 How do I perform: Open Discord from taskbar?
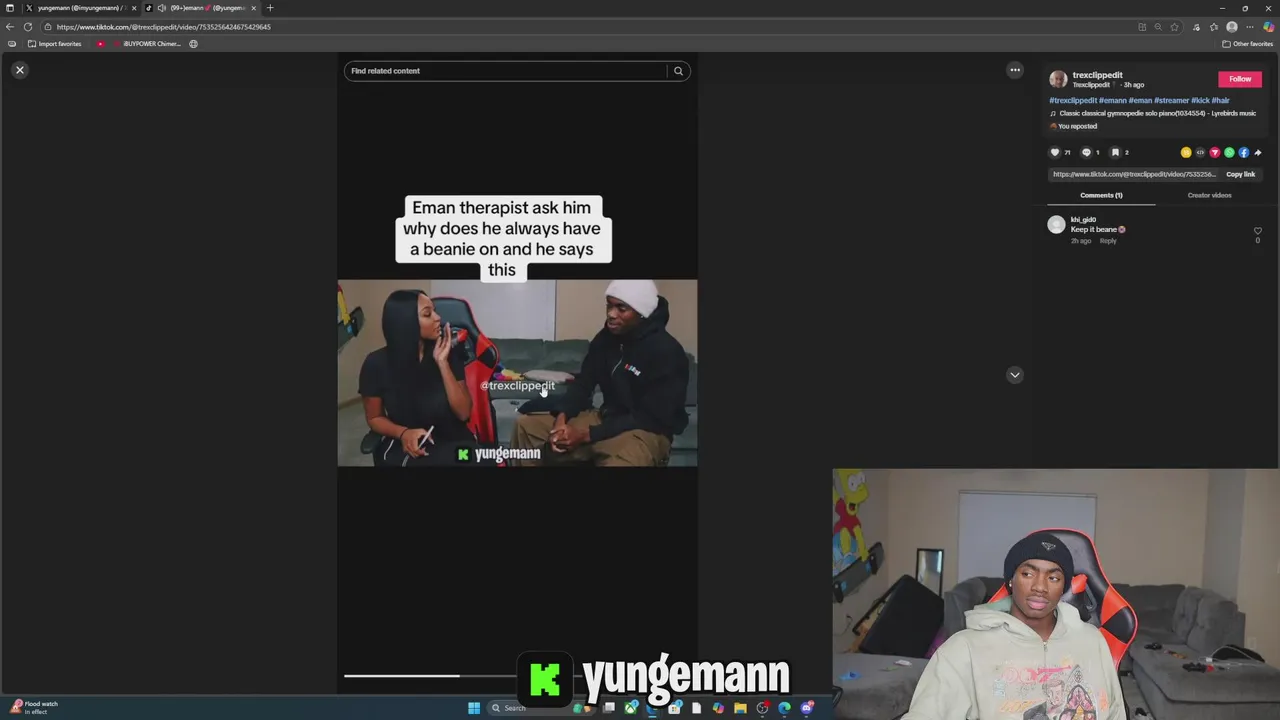tap(807, 708)
